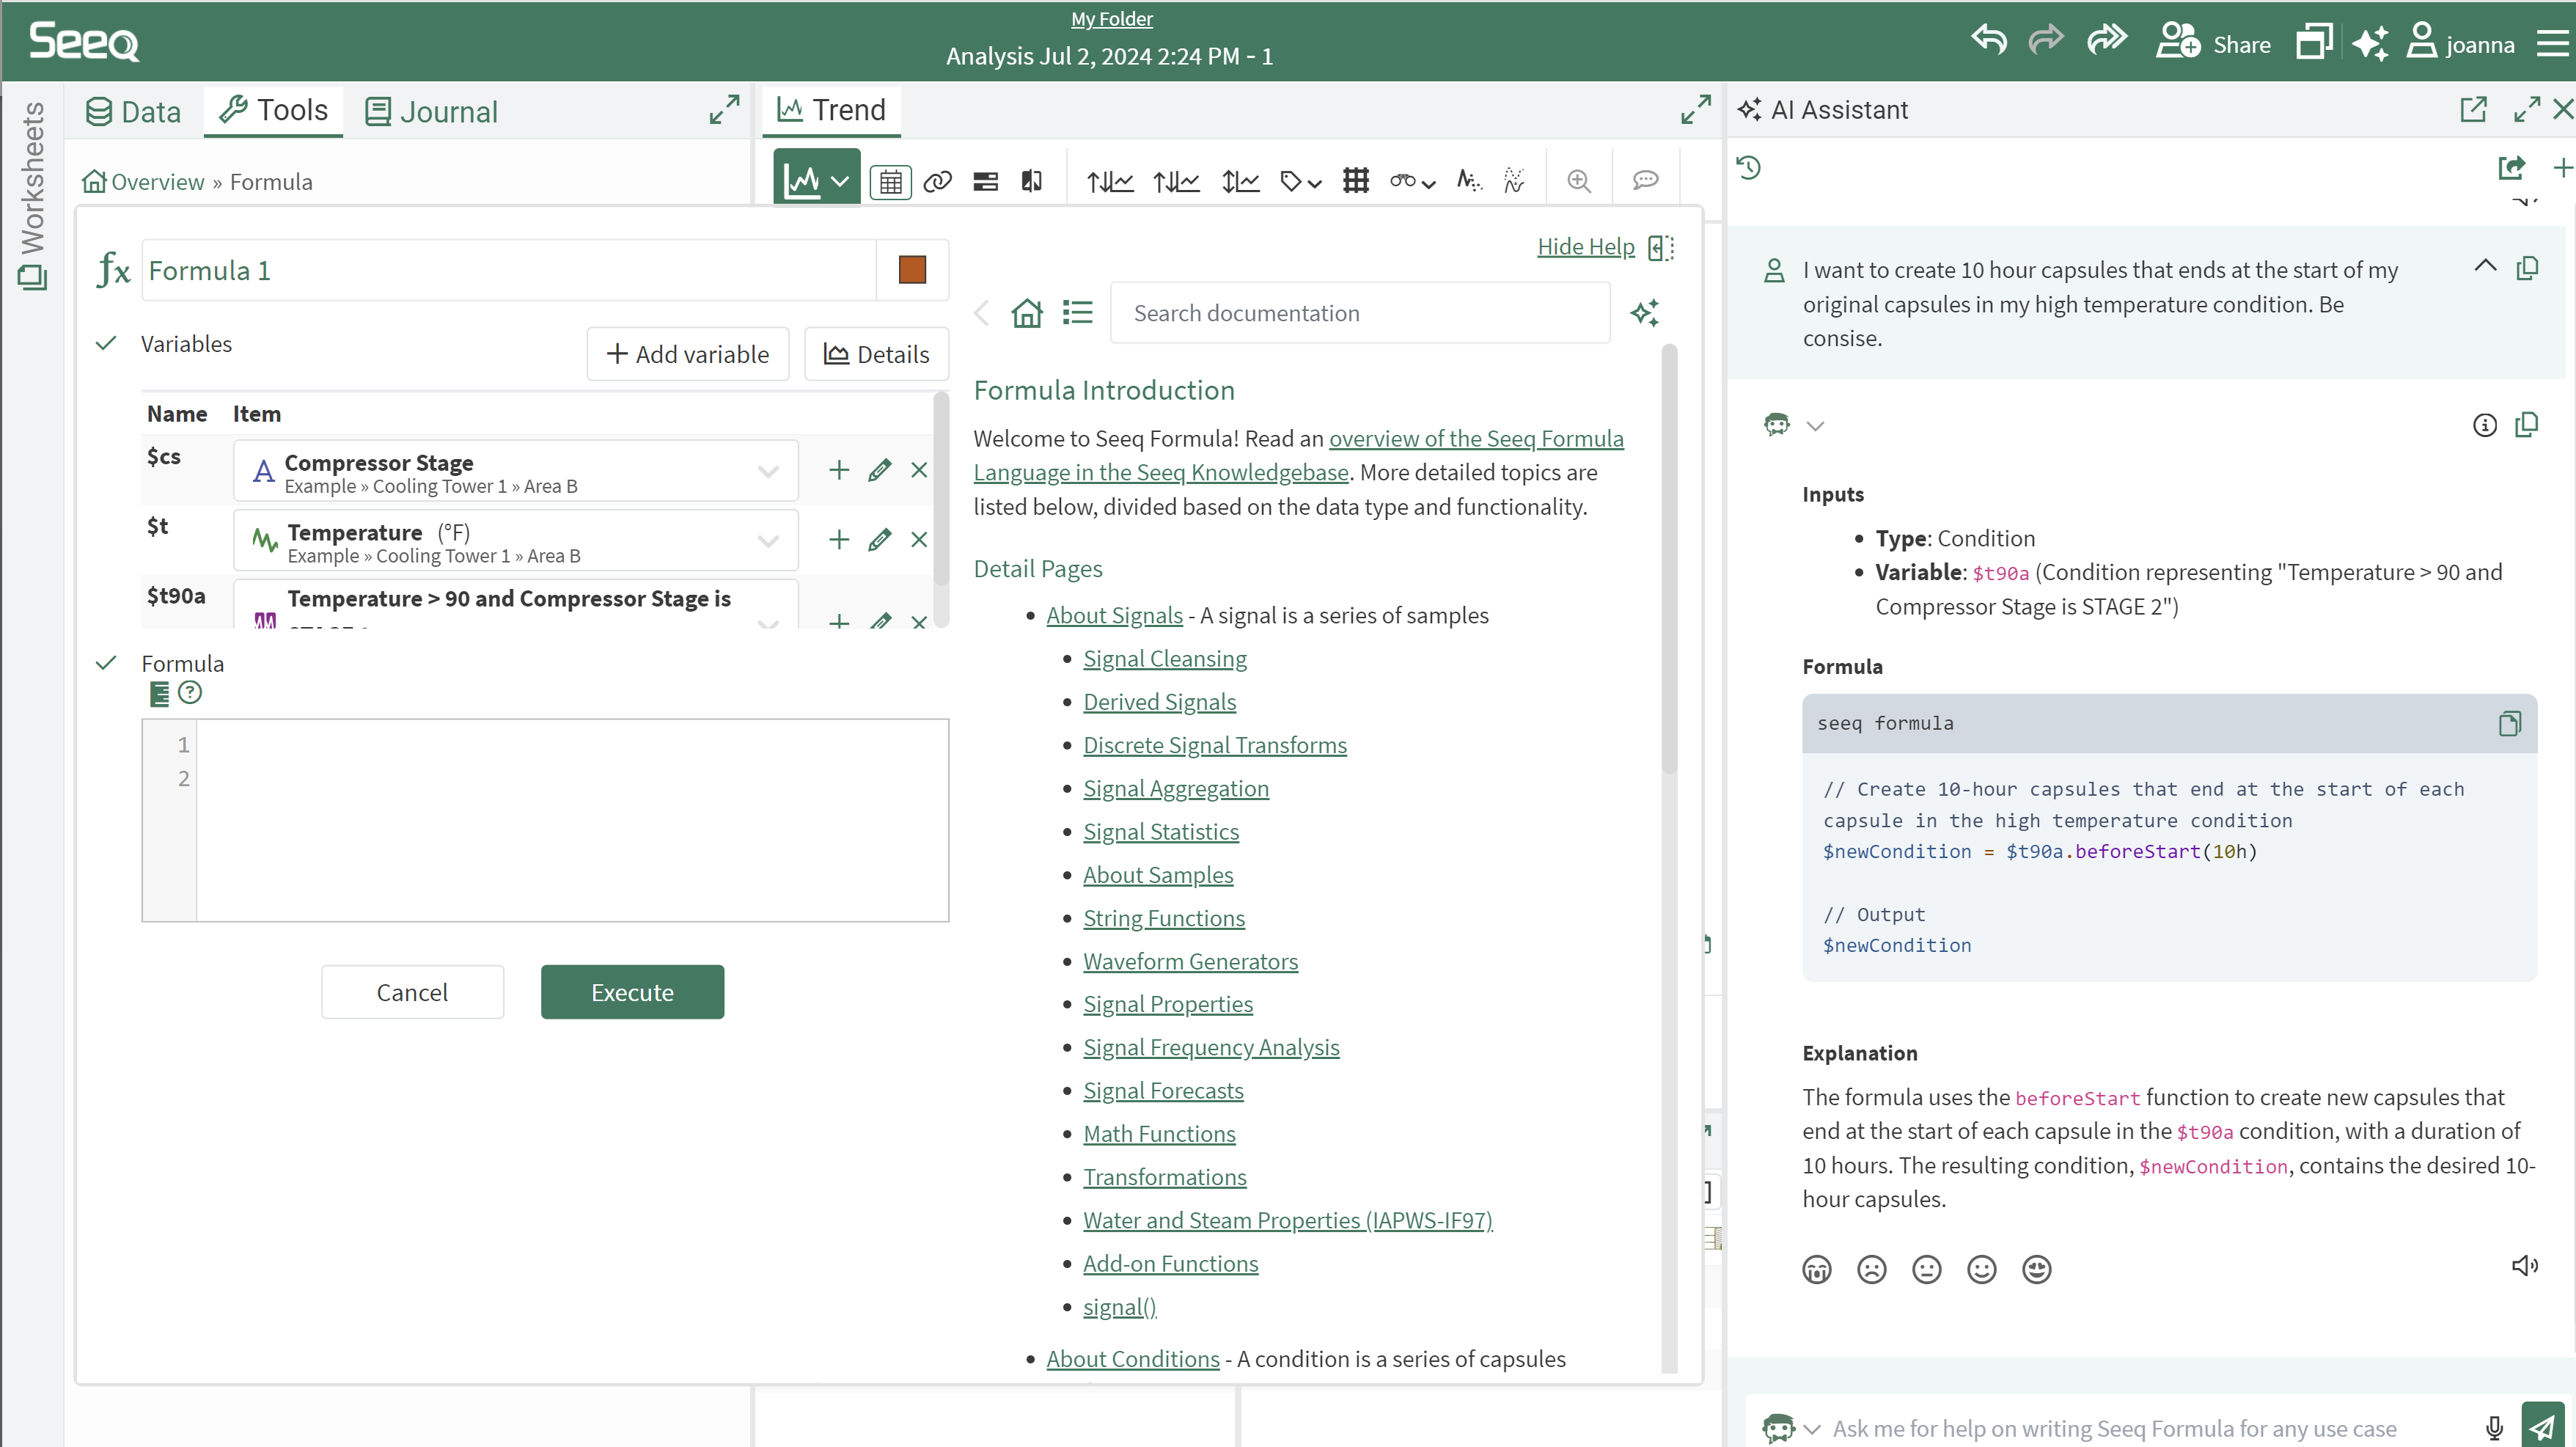The height and width of the screenshot is (1447, 2576).
Task: Click the double forward arrow icon in header
Action: pyautogui.click(x=2107, y=41)
